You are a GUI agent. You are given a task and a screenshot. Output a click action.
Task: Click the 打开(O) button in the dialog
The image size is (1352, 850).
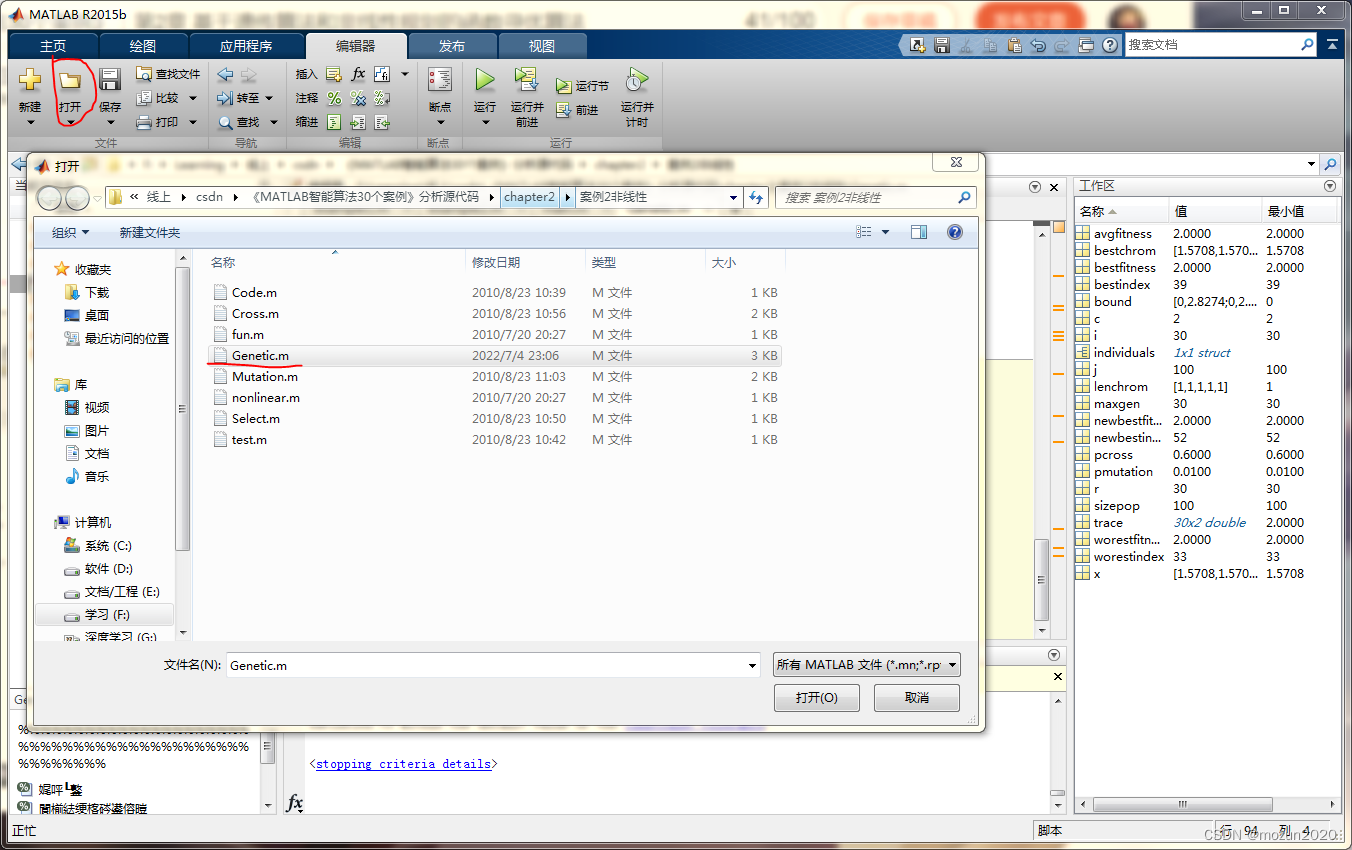(x=817, y=698)
